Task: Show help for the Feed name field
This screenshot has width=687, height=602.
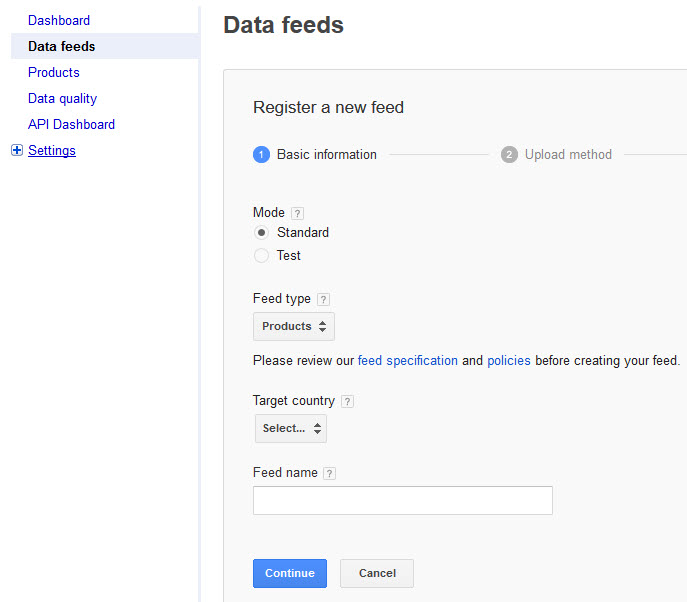Action: coord(329,473)
